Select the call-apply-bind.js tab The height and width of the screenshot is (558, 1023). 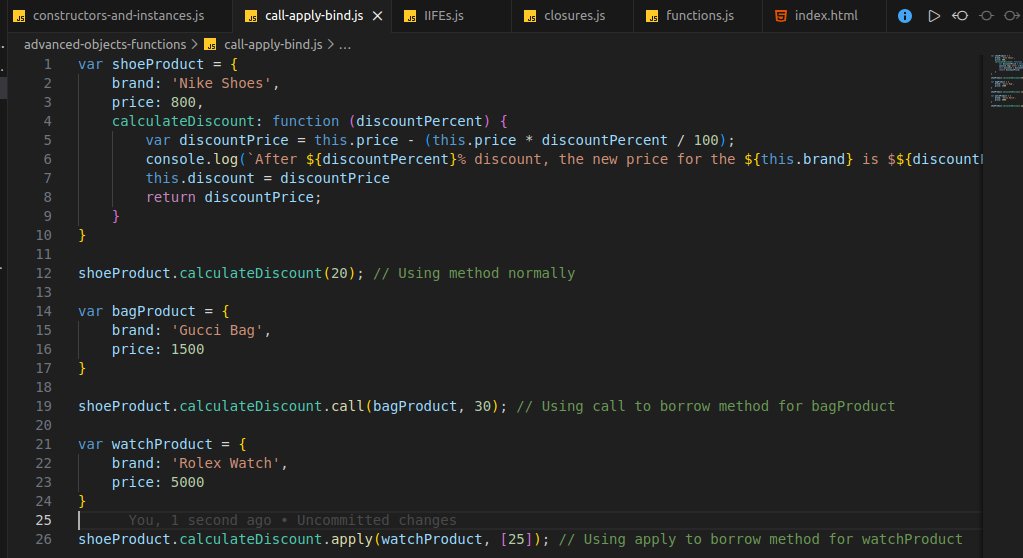pos(314,16)
